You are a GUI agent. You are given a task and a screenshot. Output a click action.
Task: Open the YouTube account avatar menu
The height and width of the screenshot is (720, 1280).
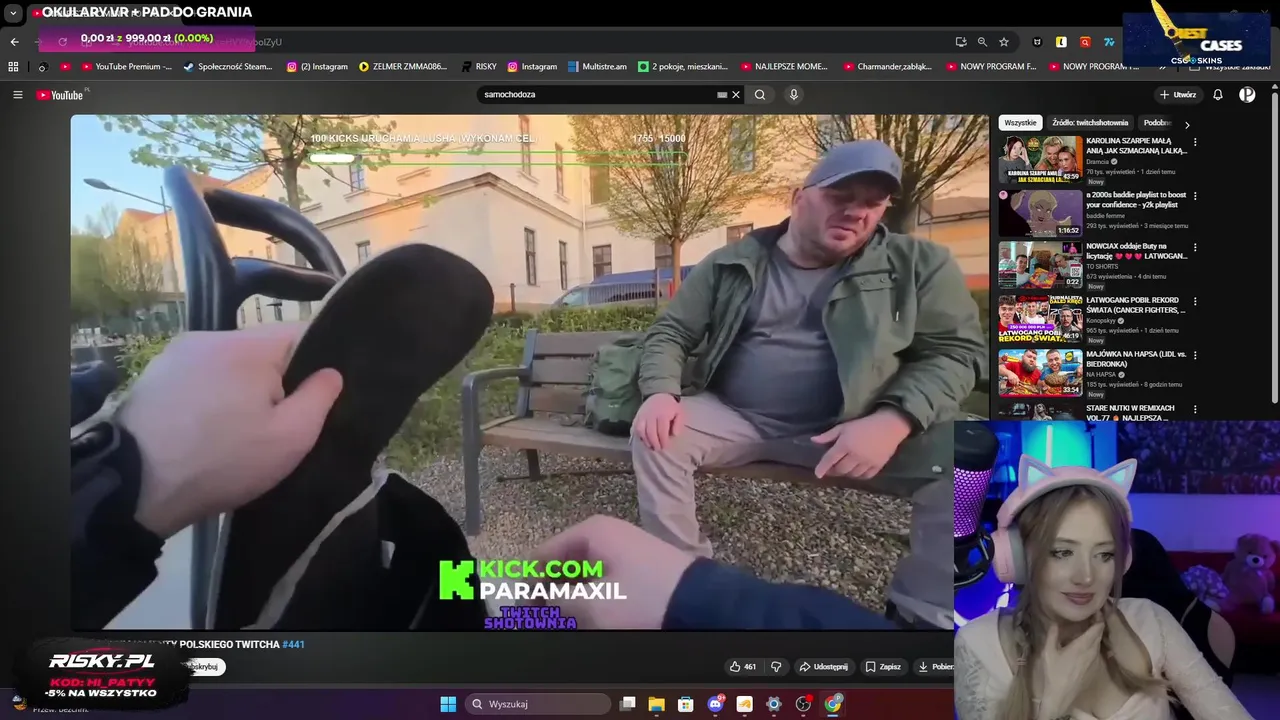coord(1247,95)
